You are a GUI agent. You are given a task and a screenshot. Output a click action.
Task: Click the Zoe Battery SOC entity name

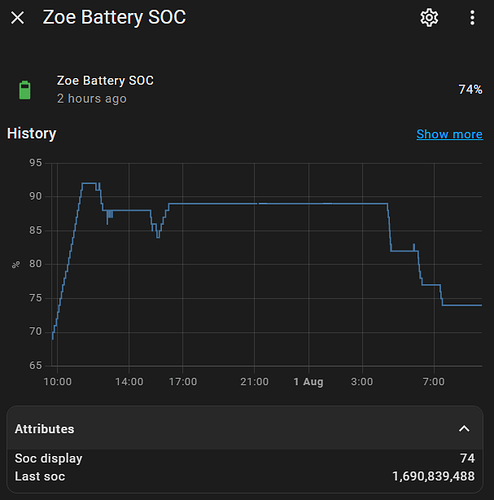pyautogui.click(x=105, y=81)
